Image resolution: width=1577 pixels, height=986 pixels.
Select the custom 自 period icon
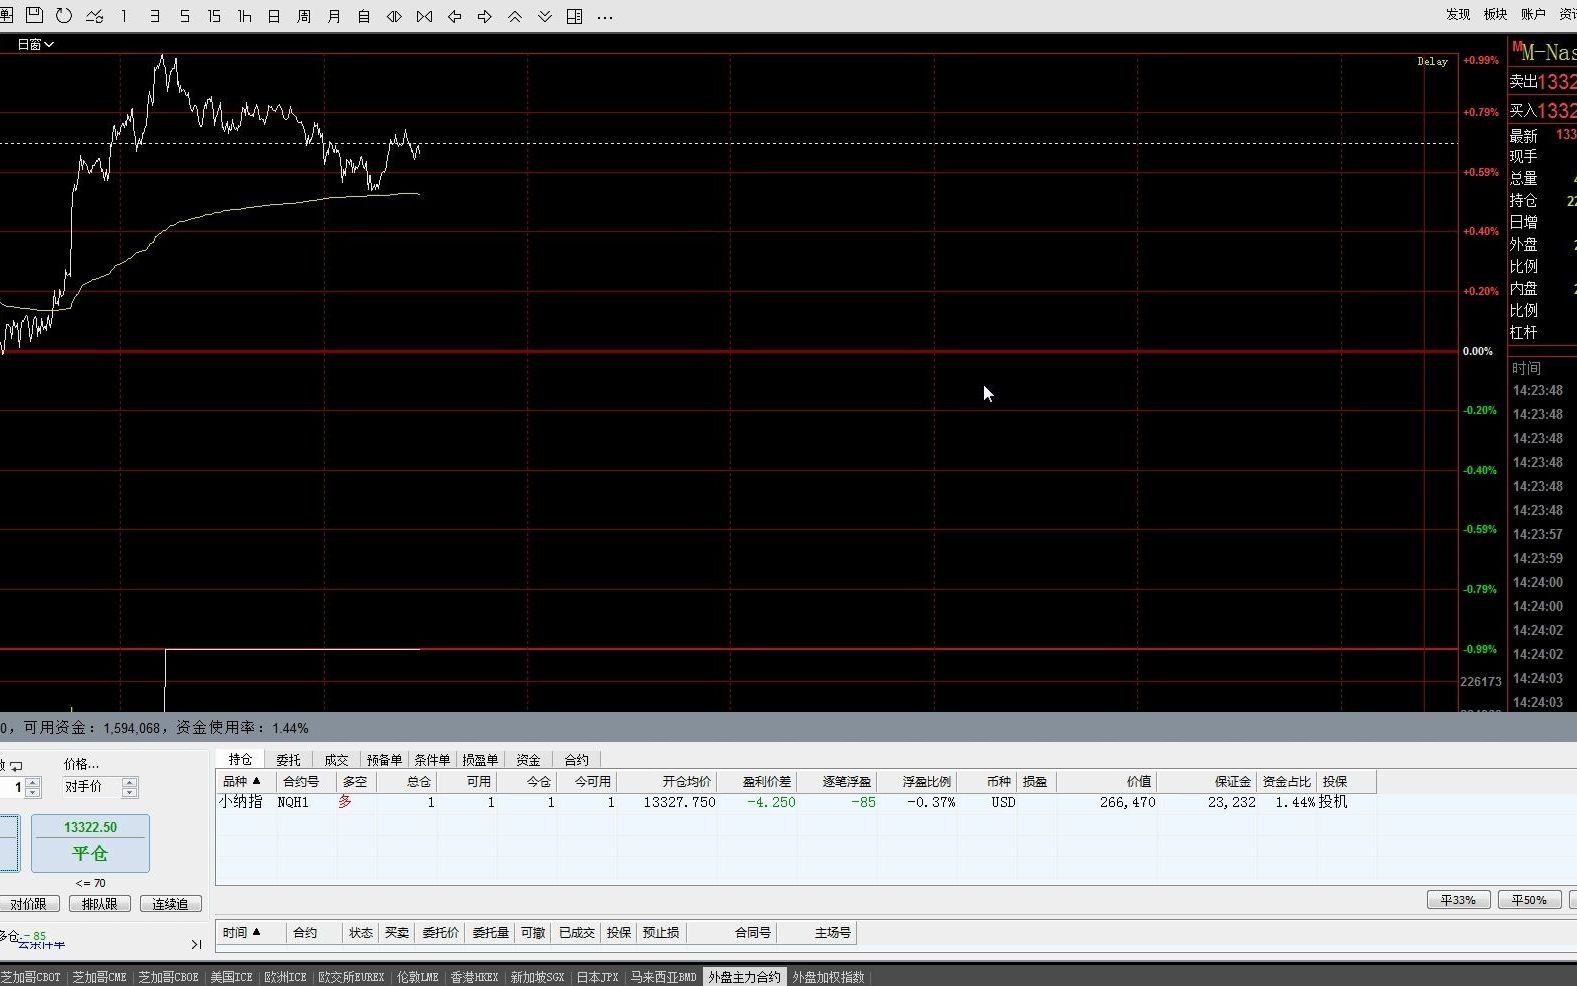364,16
